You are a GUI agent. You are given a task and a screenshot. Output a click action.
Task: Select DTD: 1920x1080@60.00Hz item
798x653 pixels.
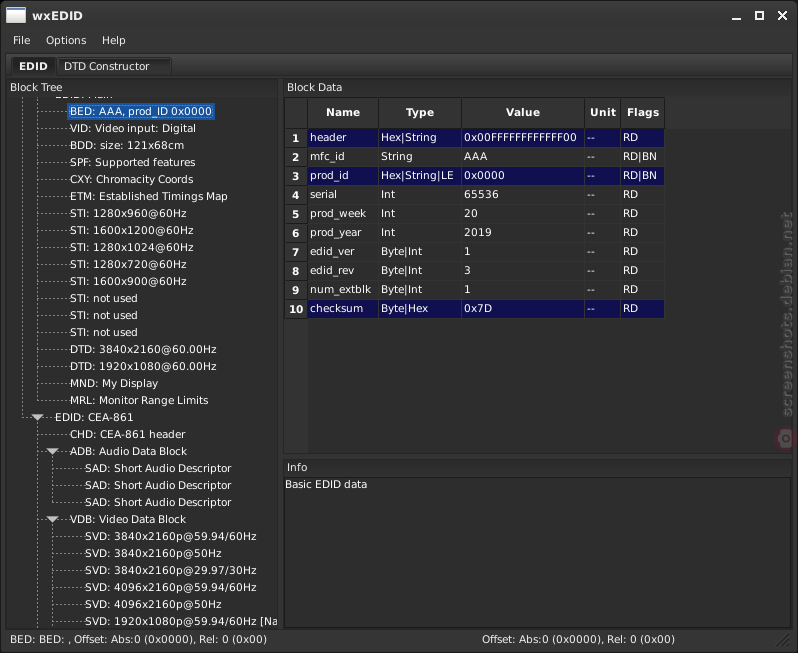[x=143, y=366]
